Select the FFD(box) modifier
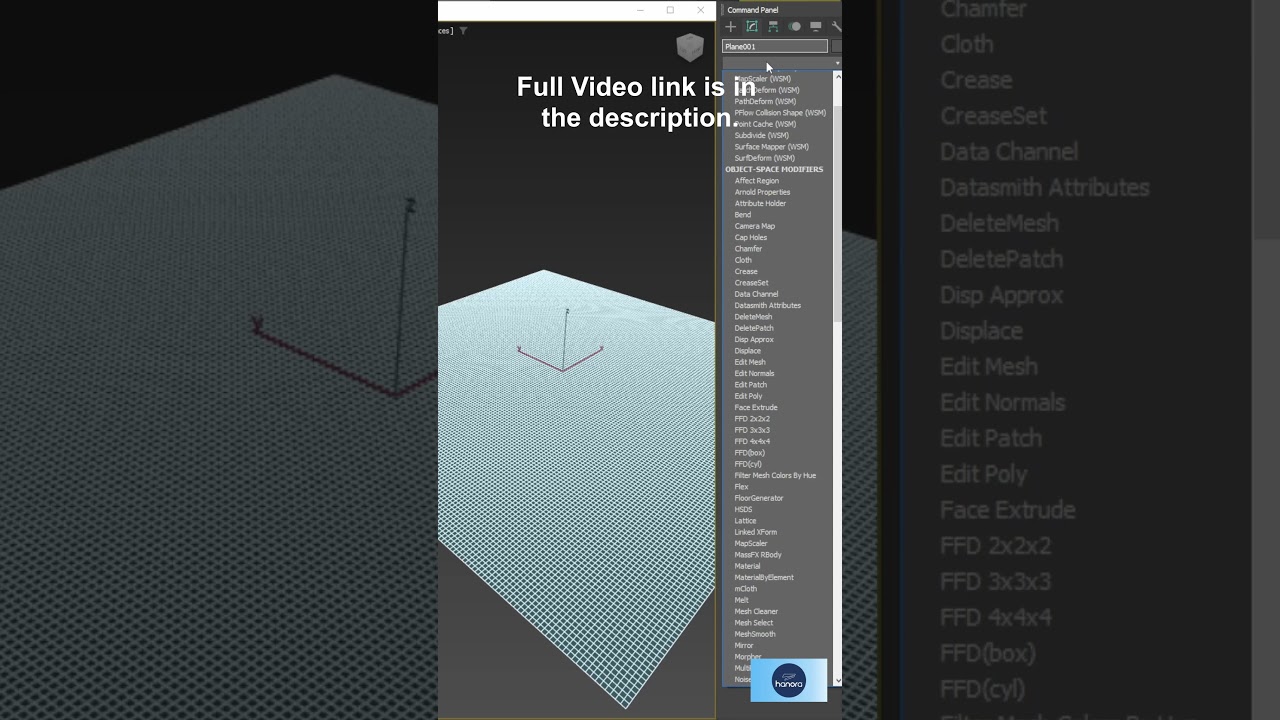Image resolution: width=1280 pixels, height=720 pixels. click(x=749, y=453)
